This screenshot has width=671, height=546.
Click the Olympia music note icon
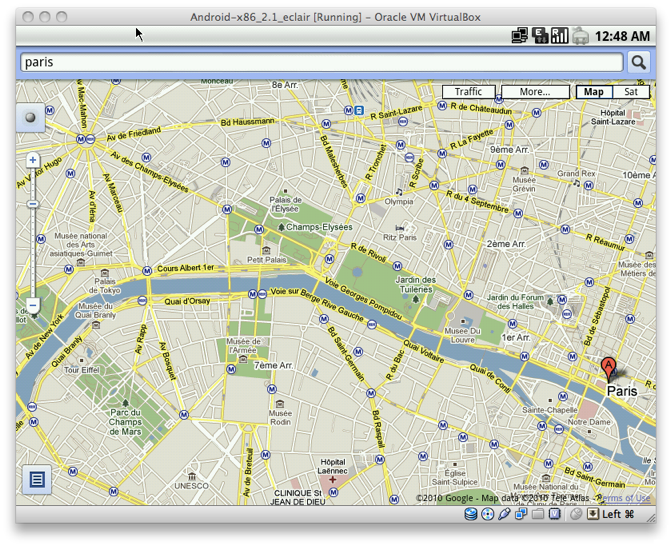(399, 191)
